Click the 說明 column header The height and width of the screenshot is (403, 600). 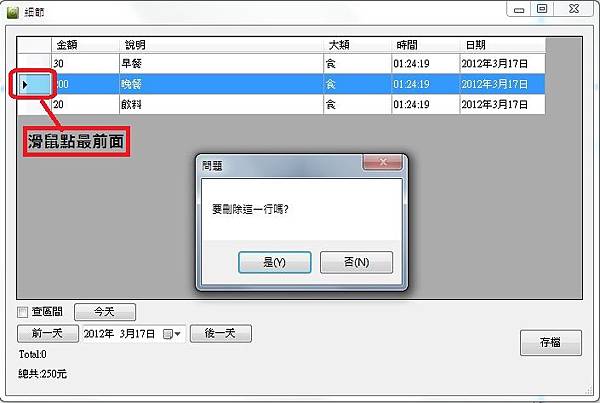pos(222,45)
